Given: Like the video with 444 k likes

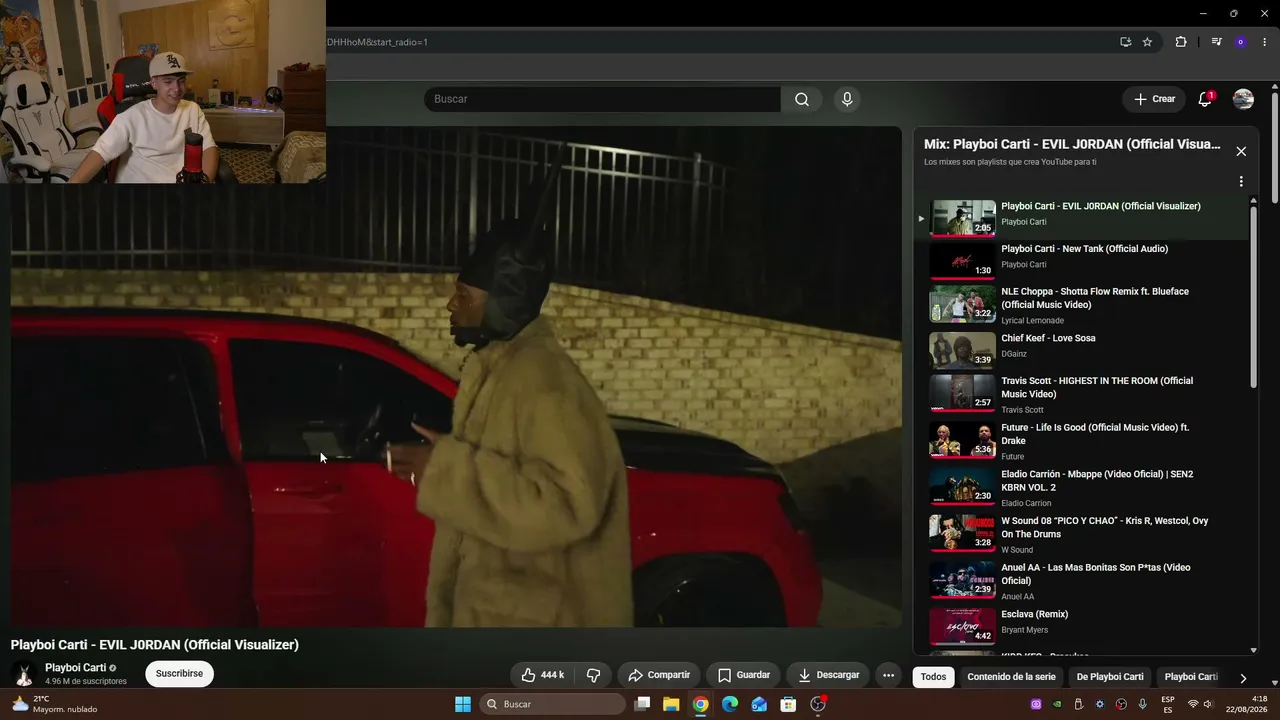Looking at the screenshot, I should (x=542, y=675).
